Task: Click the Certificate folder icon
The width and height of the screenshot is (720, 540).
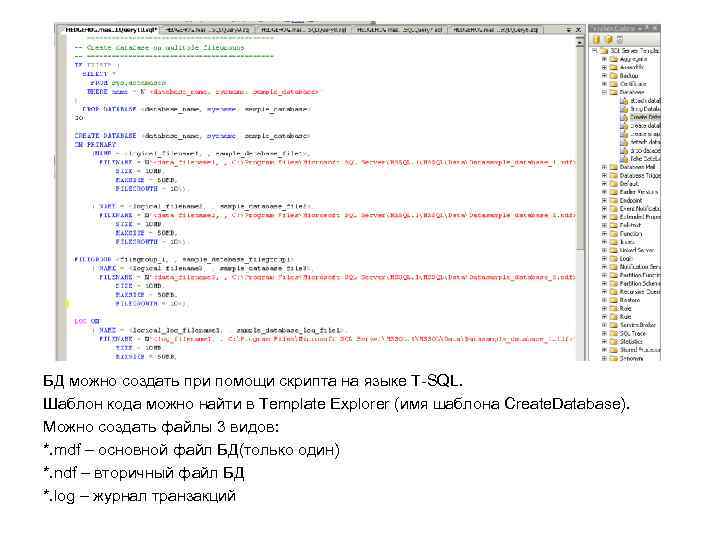Action: coord(613,84)
